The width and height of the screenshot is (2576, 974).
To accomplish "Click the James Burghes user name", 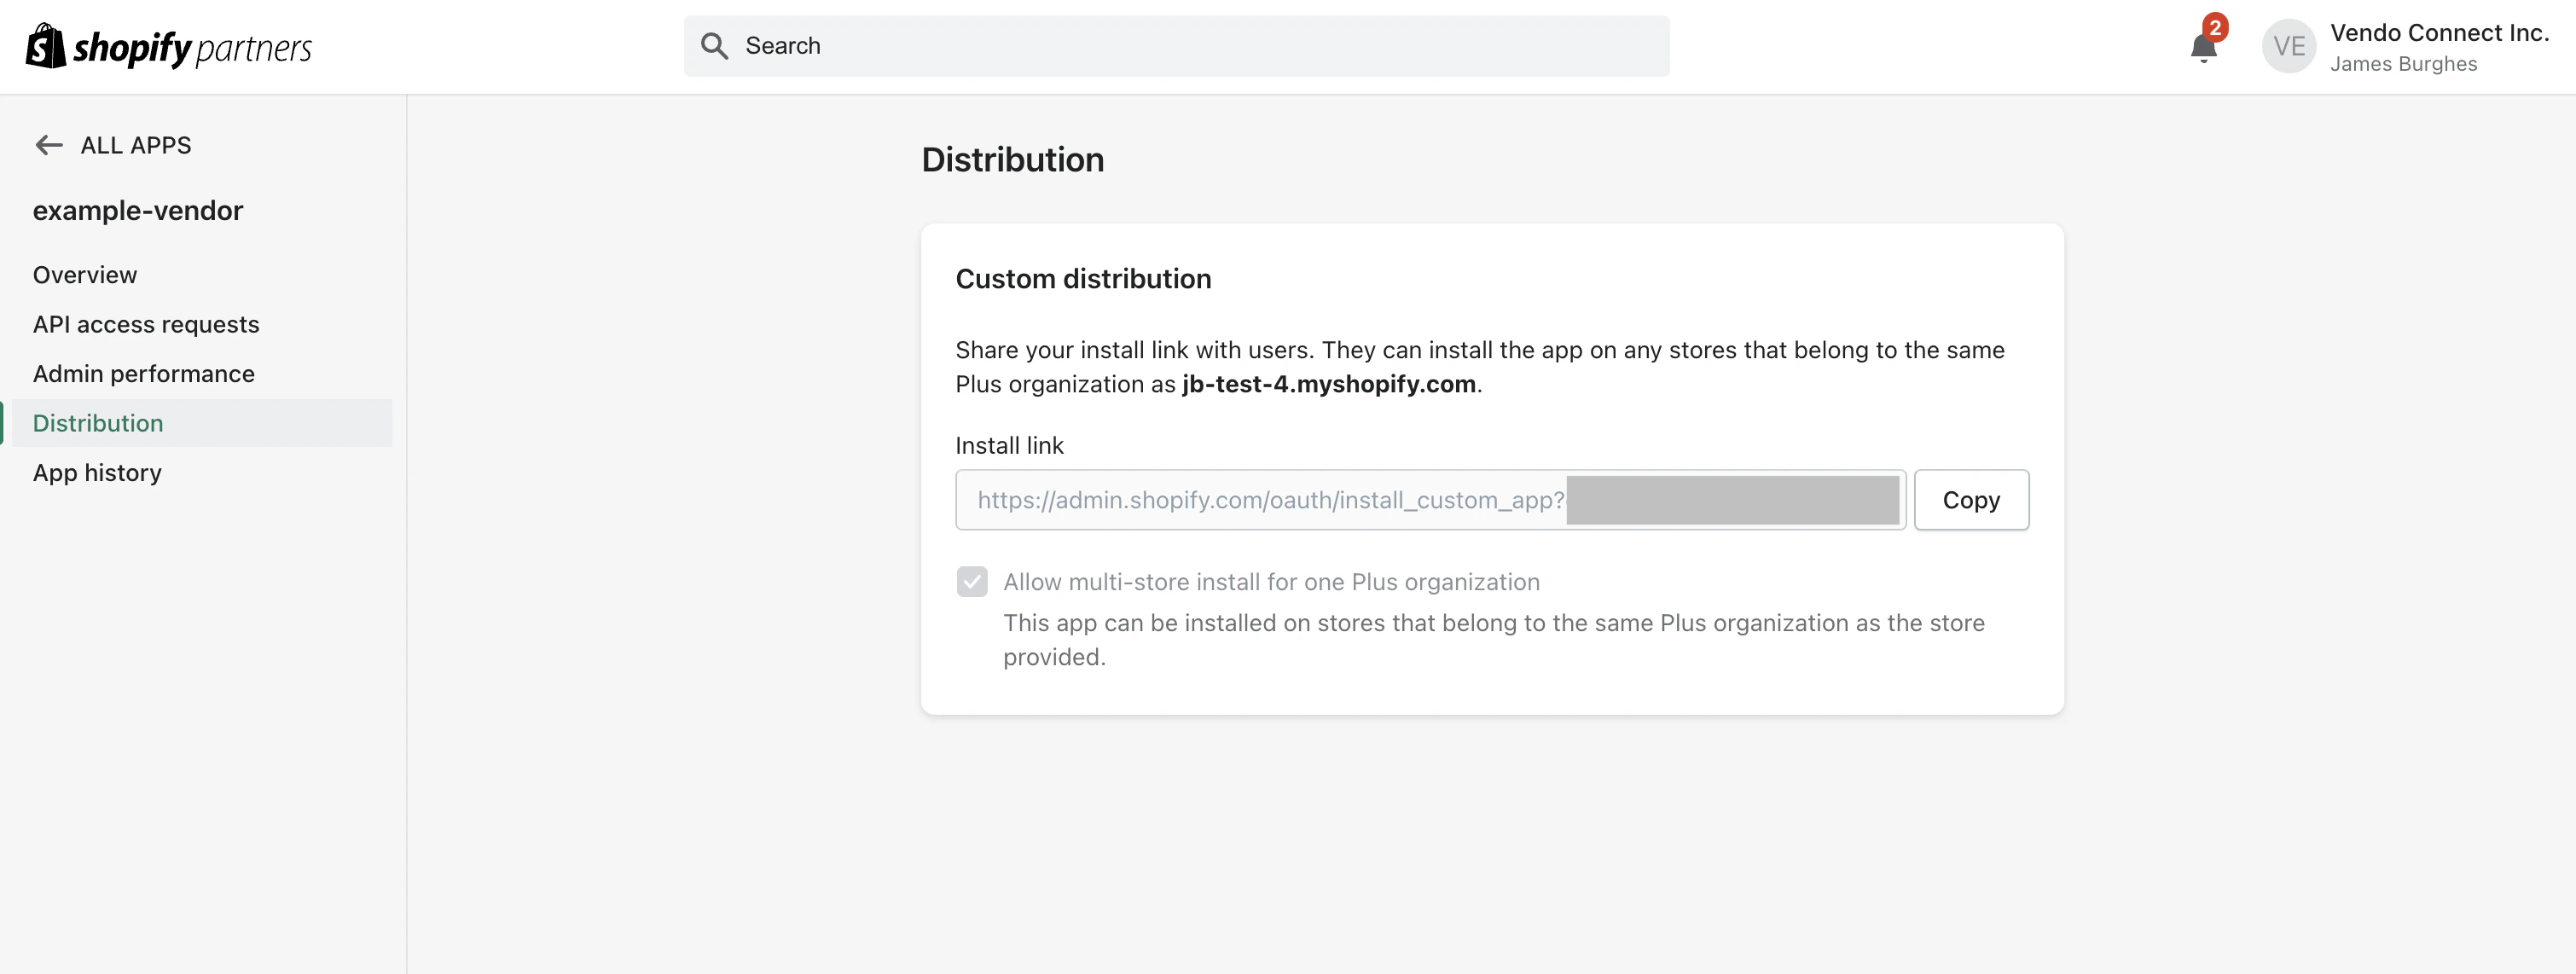I will pyautogui.click(x=2403, y=64).
